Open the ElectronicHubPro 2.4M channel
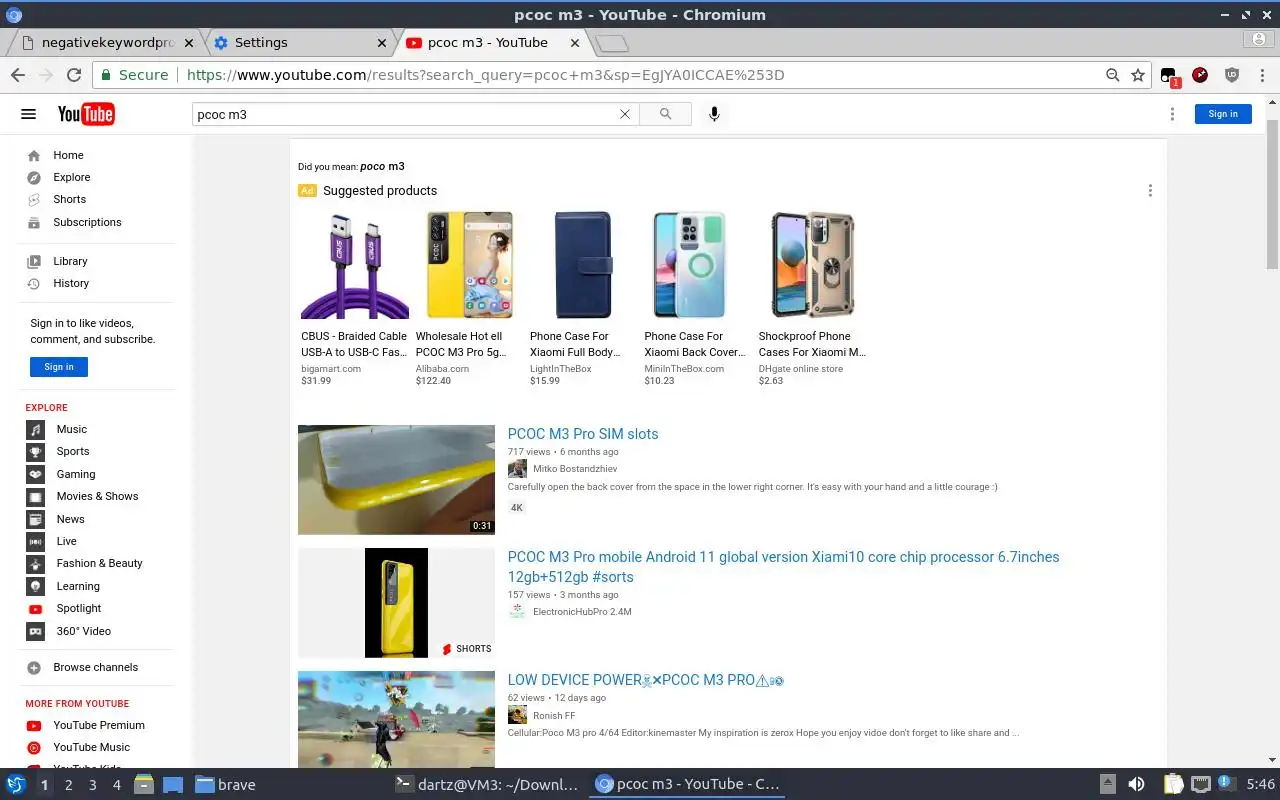Viewport: 1280px width, 800px height. [x=582, y=612]
